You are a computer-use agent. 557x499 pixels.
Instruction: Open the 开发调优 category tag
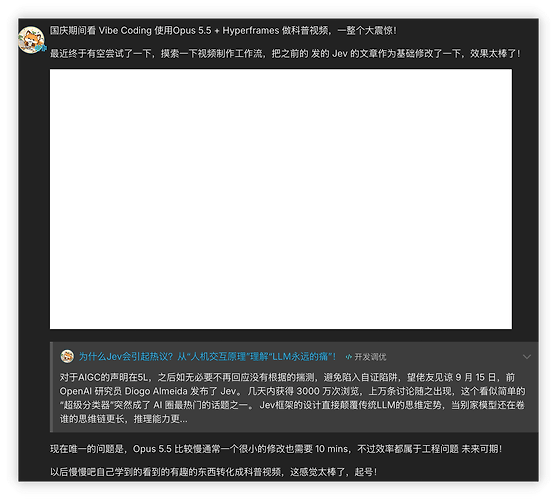(x=370, y=357)
